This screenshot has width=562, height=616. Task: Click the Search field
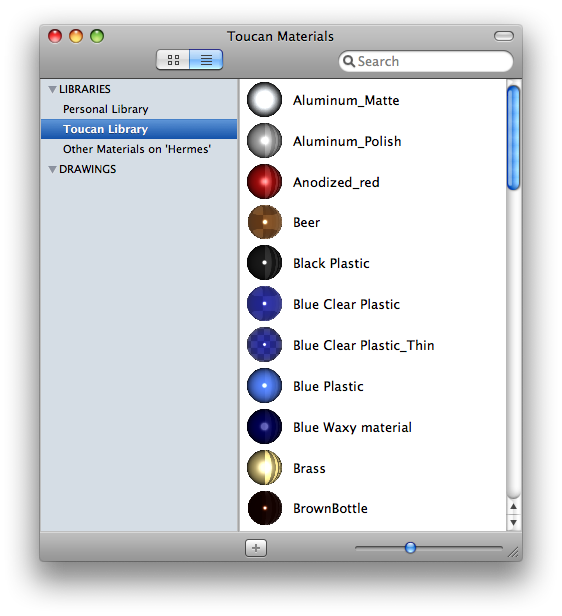pyautogui.click(x=426, y=61)
